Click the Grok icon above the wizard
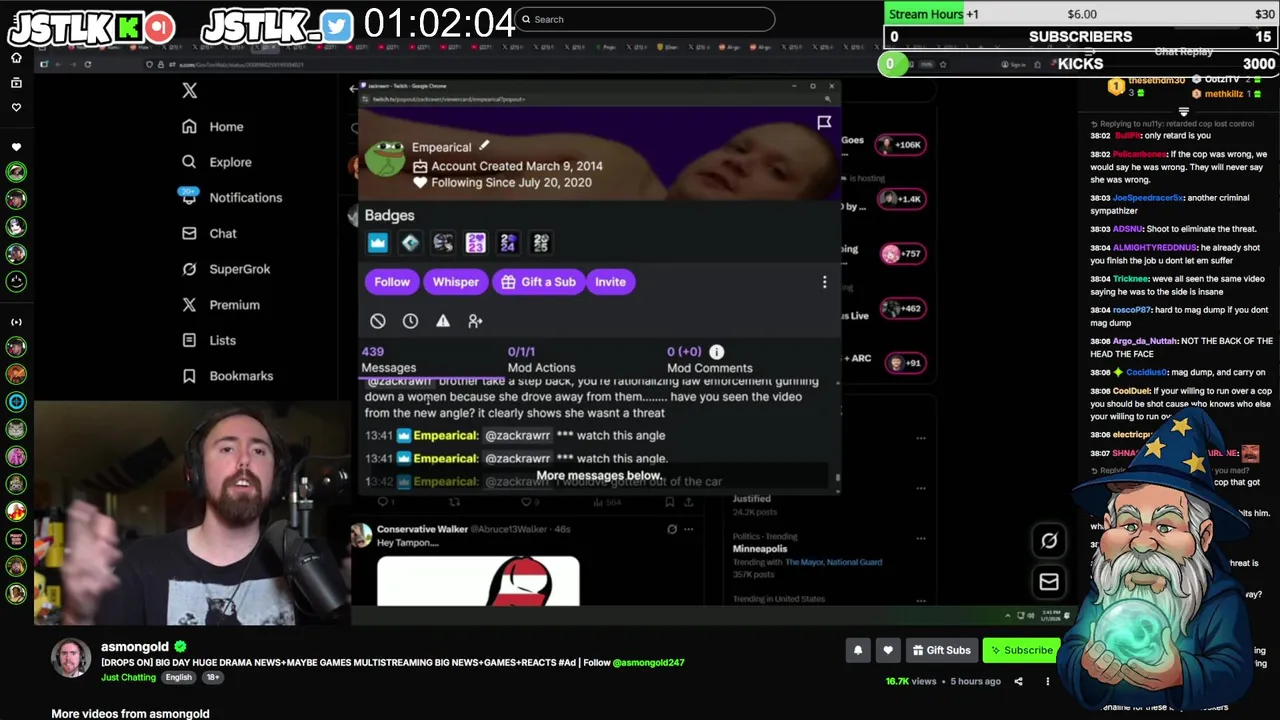The width and height of the screenshot is (1280, 720). click(x=1049, y=541)
